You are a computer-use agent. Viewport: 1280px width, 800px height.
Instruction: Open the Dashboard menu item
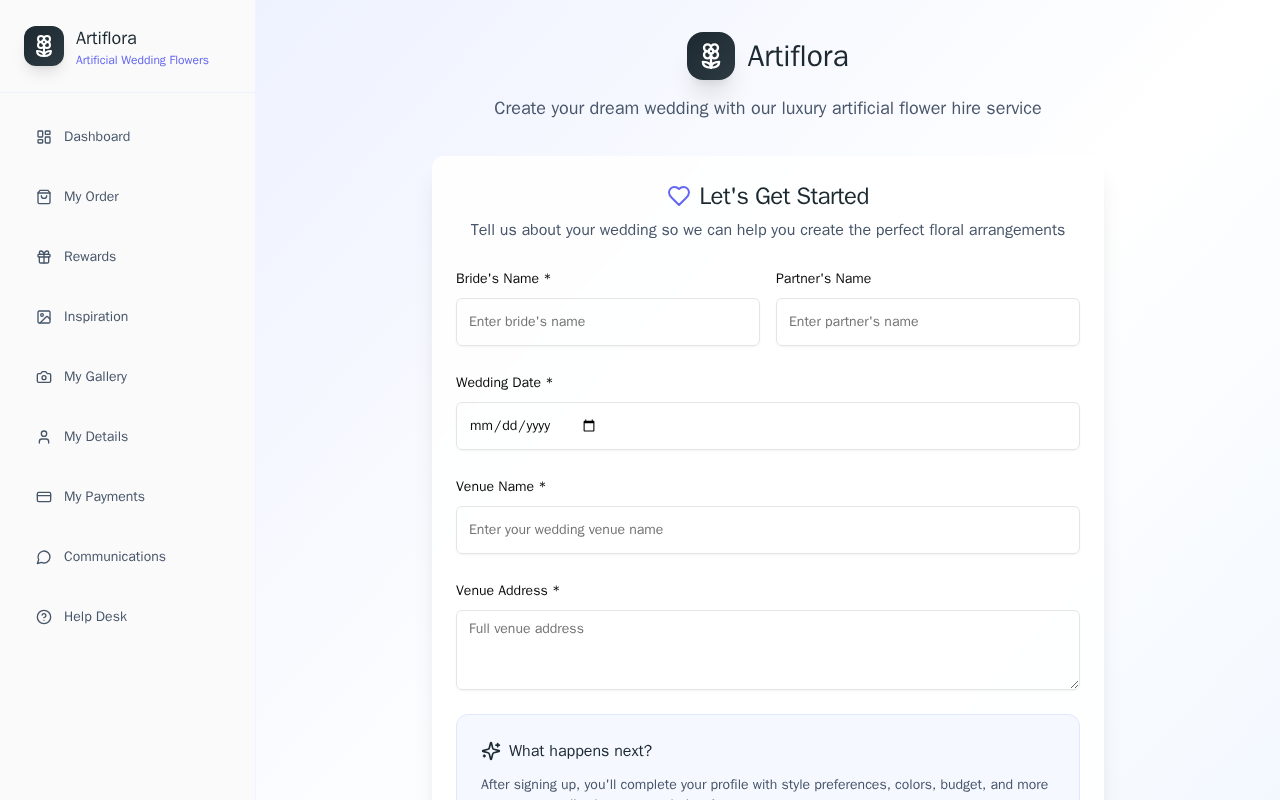tap(97, 137)
